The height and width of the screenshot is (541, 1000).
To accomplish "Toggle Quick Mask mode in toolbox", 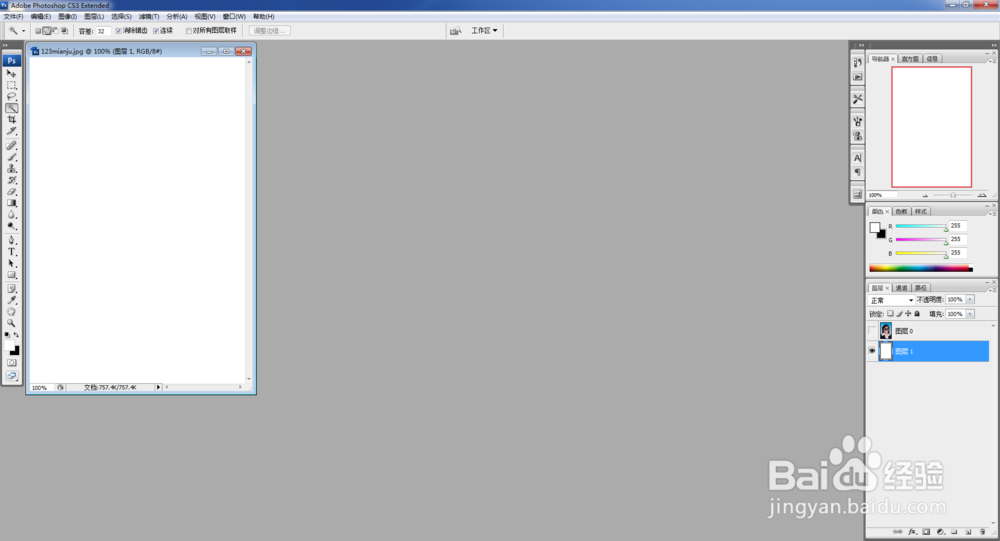I will 11,362.
